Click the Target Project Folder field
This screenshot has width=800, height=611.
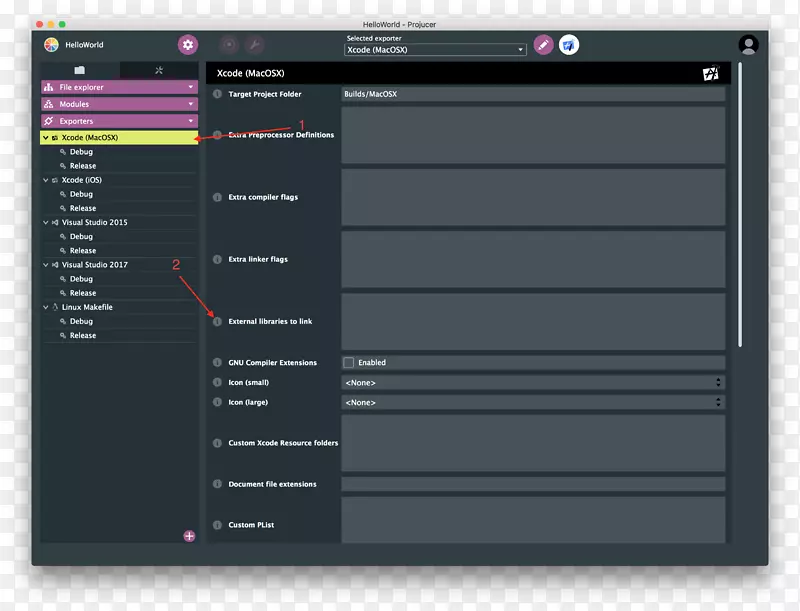point(532,94)
